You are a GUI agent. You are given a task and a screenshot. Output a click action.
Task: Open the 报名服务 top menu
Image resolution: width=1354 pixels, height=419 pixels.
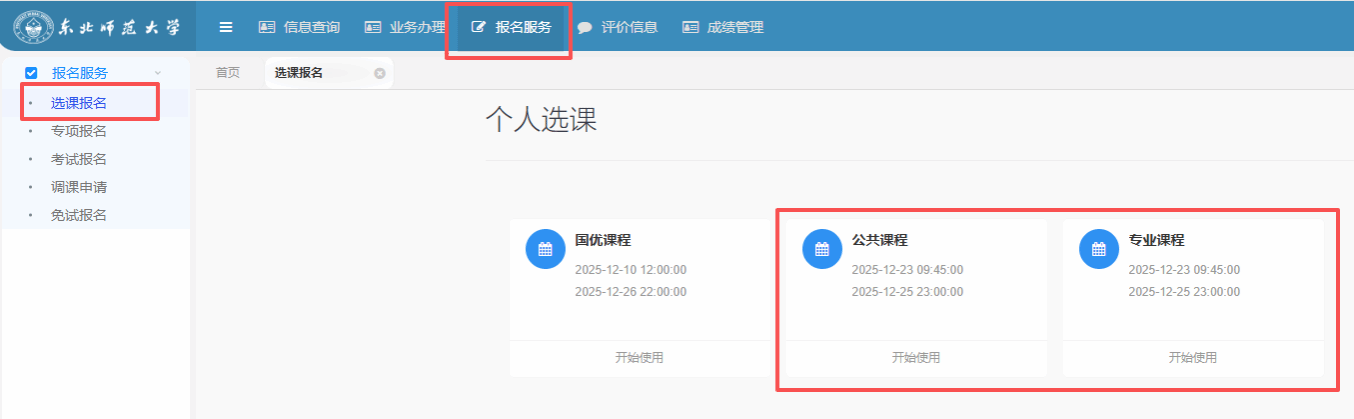point(511,28)
